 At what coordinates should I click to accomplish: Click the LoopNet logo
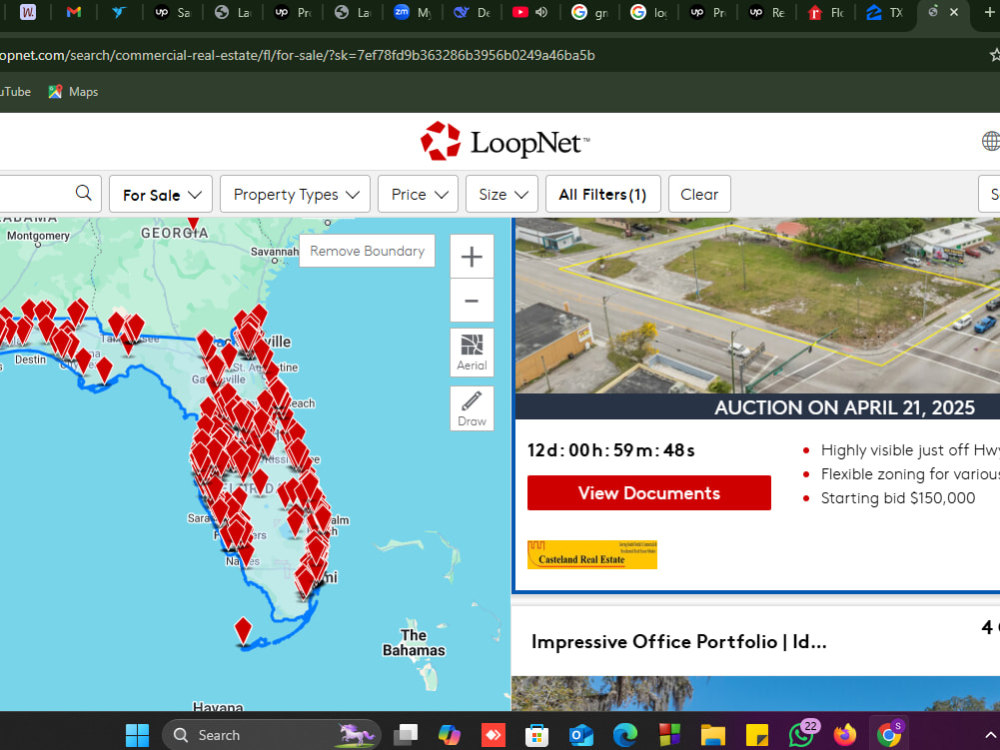(x=505, y=141)
